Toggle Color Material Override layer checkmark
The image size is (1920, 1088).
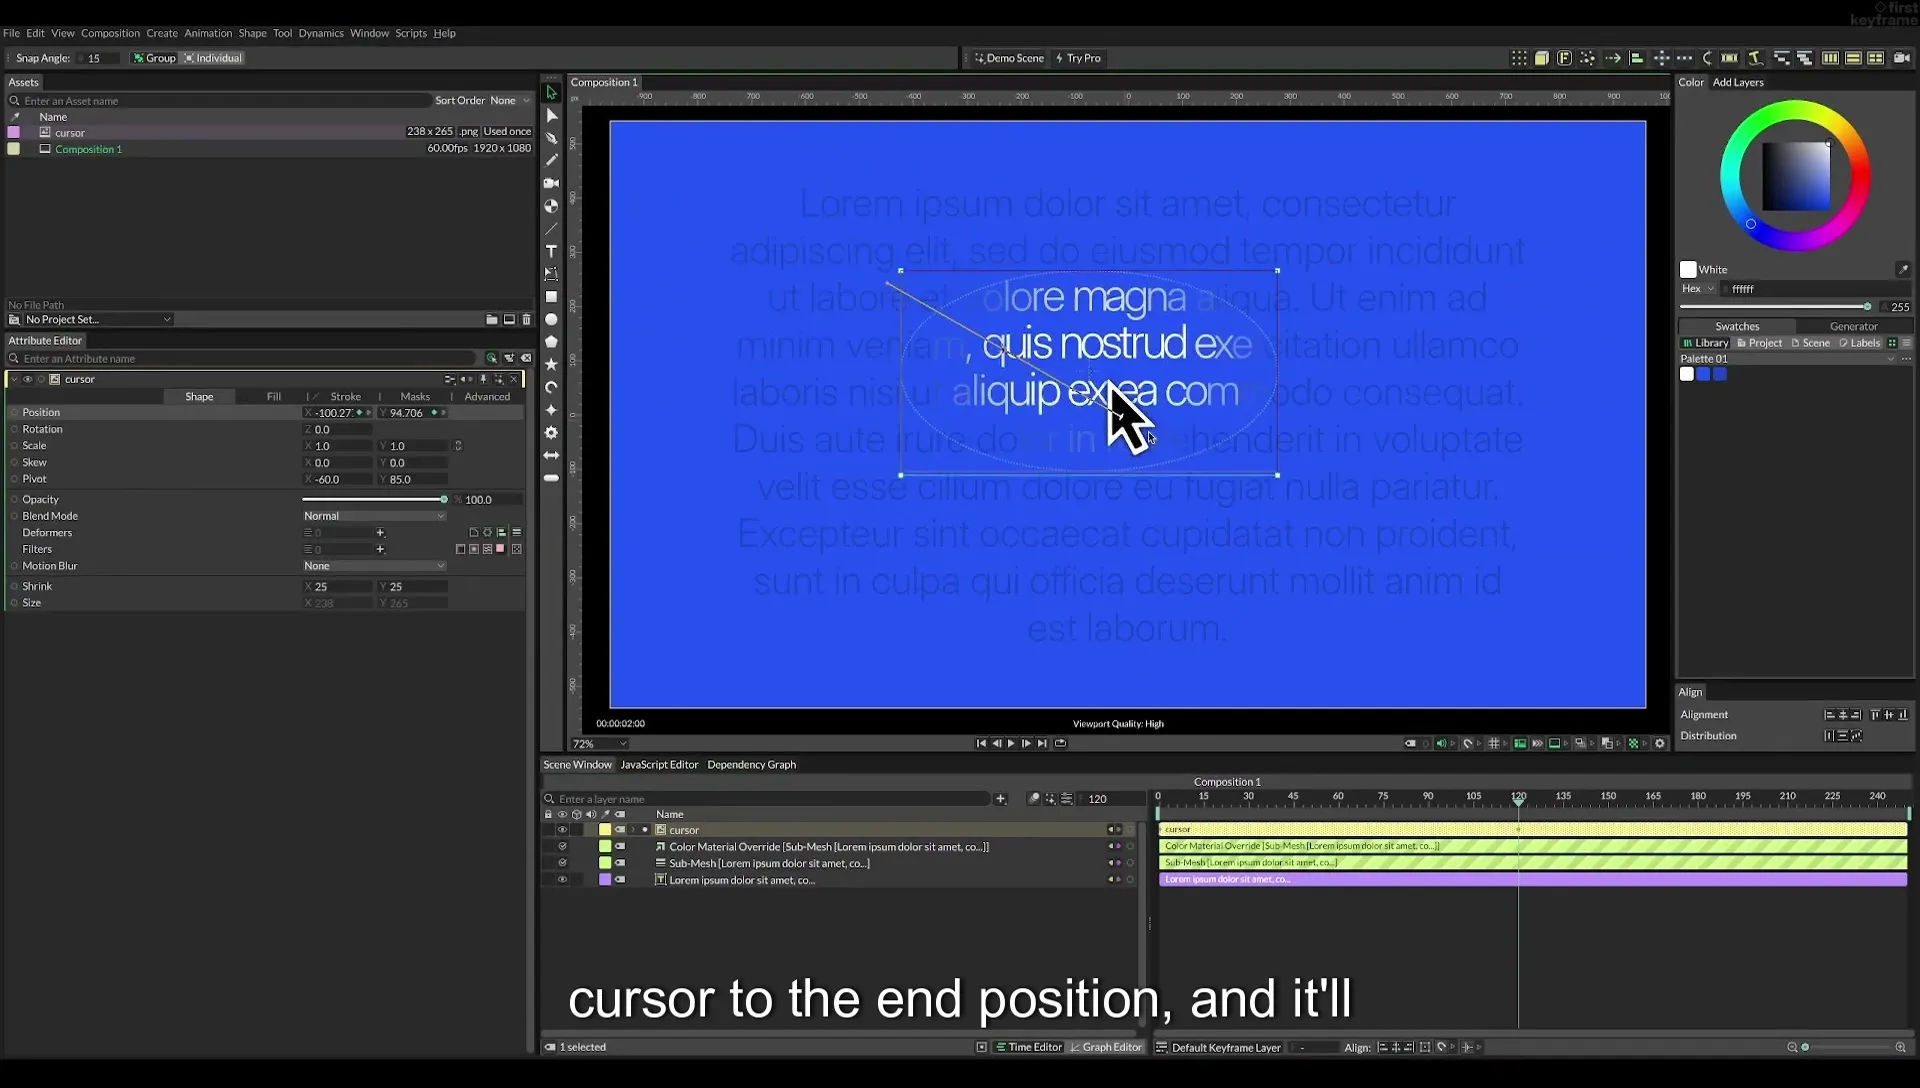(562, 847)
